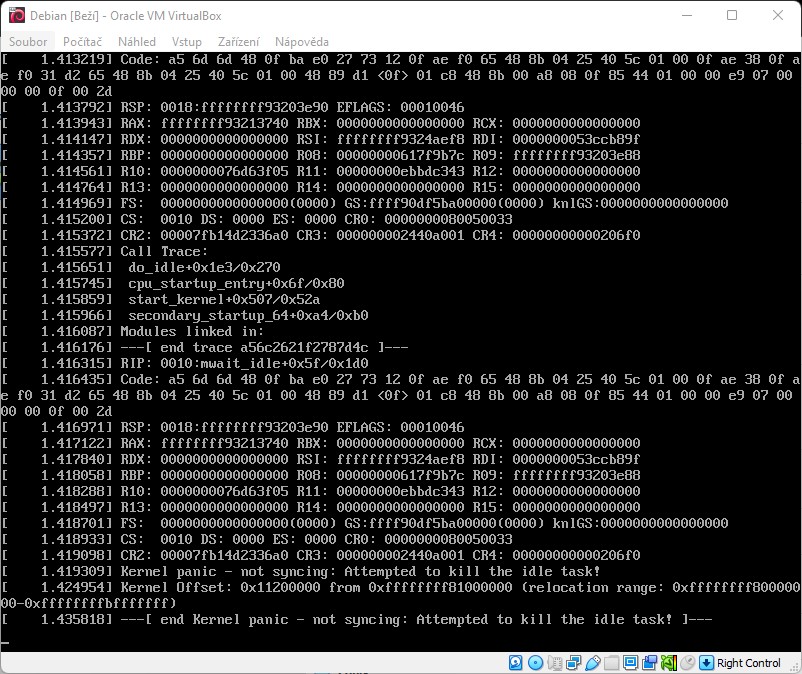
Task: Click inside the kernel panic console screen
Action: 400,350
